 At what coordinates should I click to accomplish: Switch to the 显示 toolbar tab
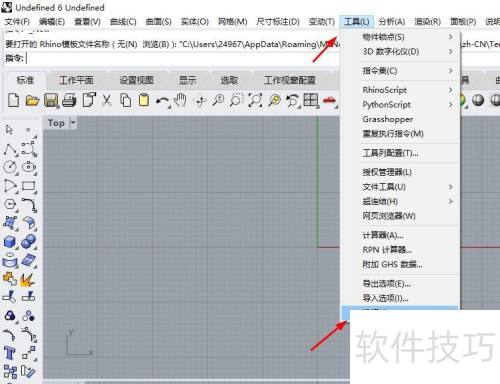(x=188, y=80)
